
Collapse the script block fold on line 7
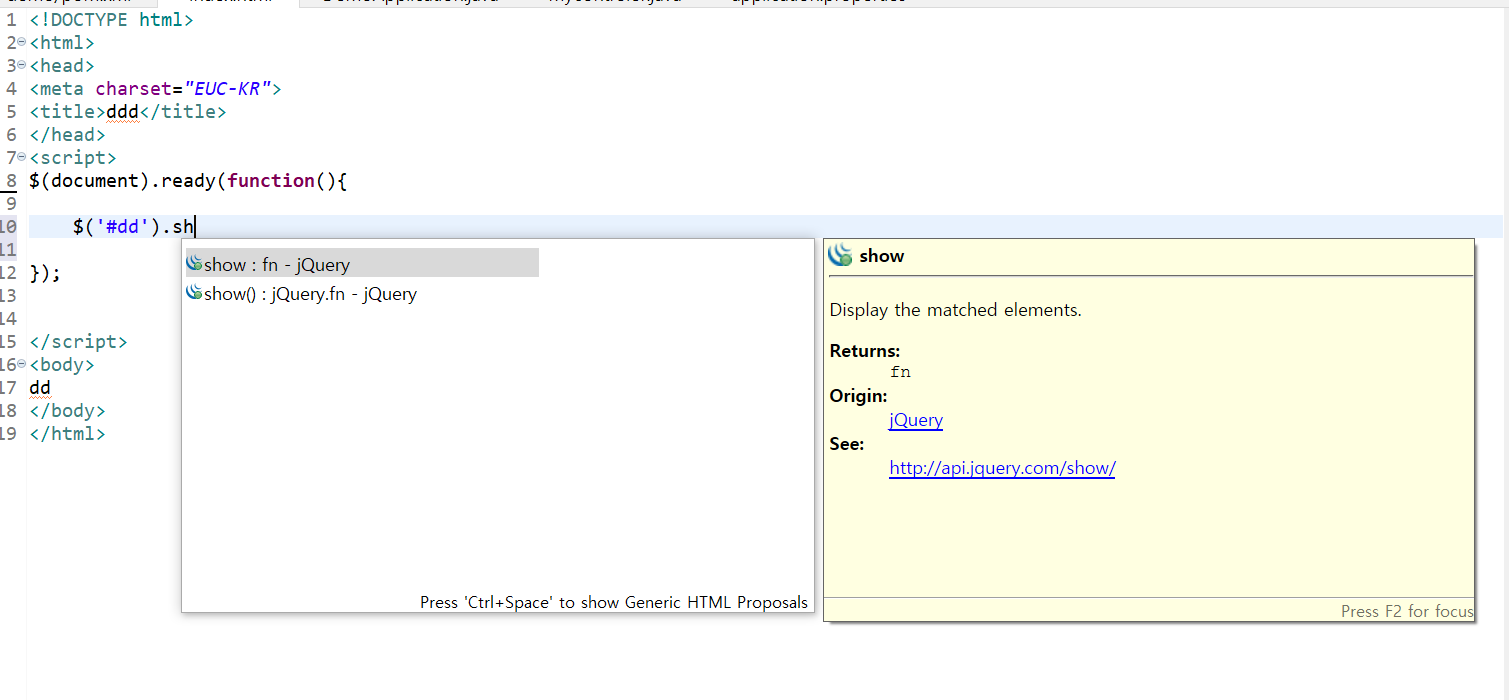click(22, 157)
